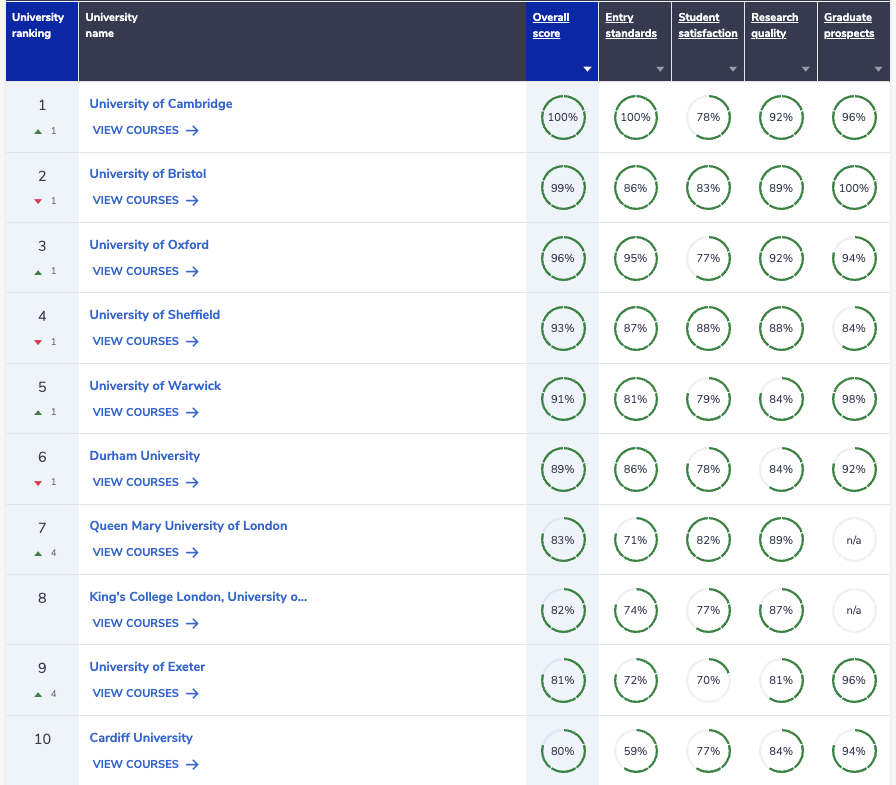Click Sheffield's 93% overall score circle

coord(563,329)
